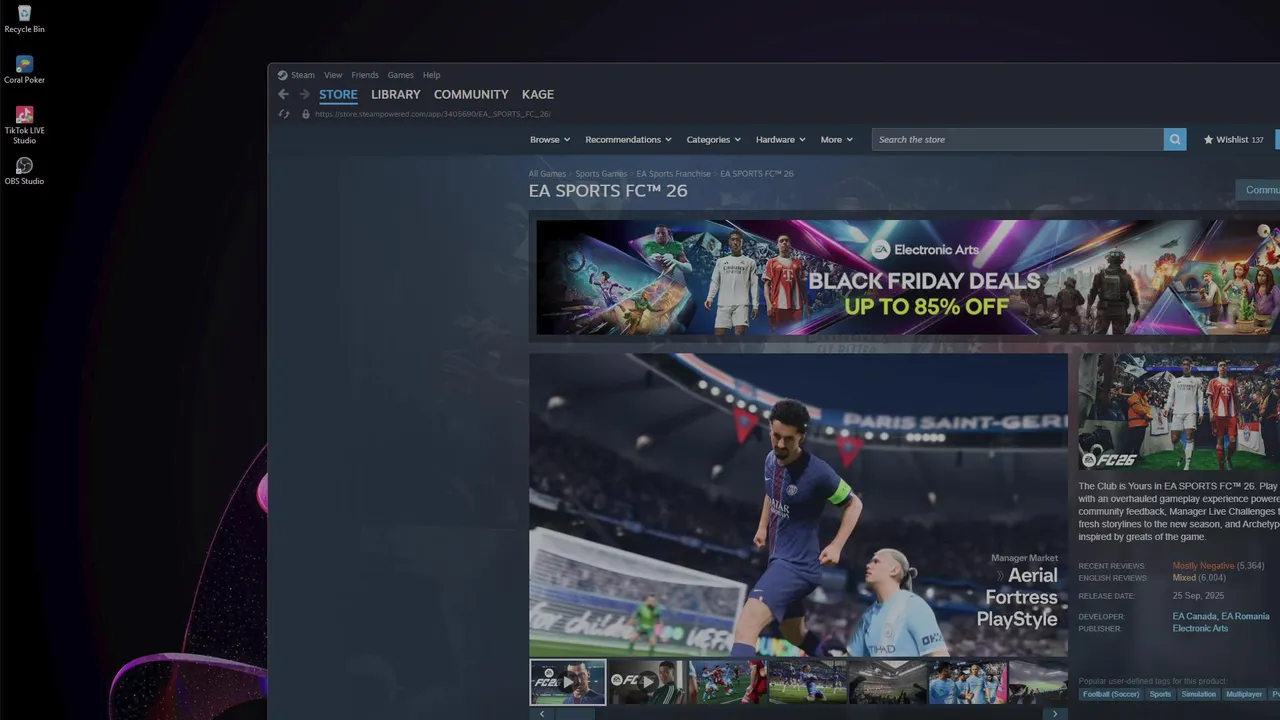Go forward with the Steam forward arrow
The height and width of the screenshot is (720, 1280).
coord(304,94)
